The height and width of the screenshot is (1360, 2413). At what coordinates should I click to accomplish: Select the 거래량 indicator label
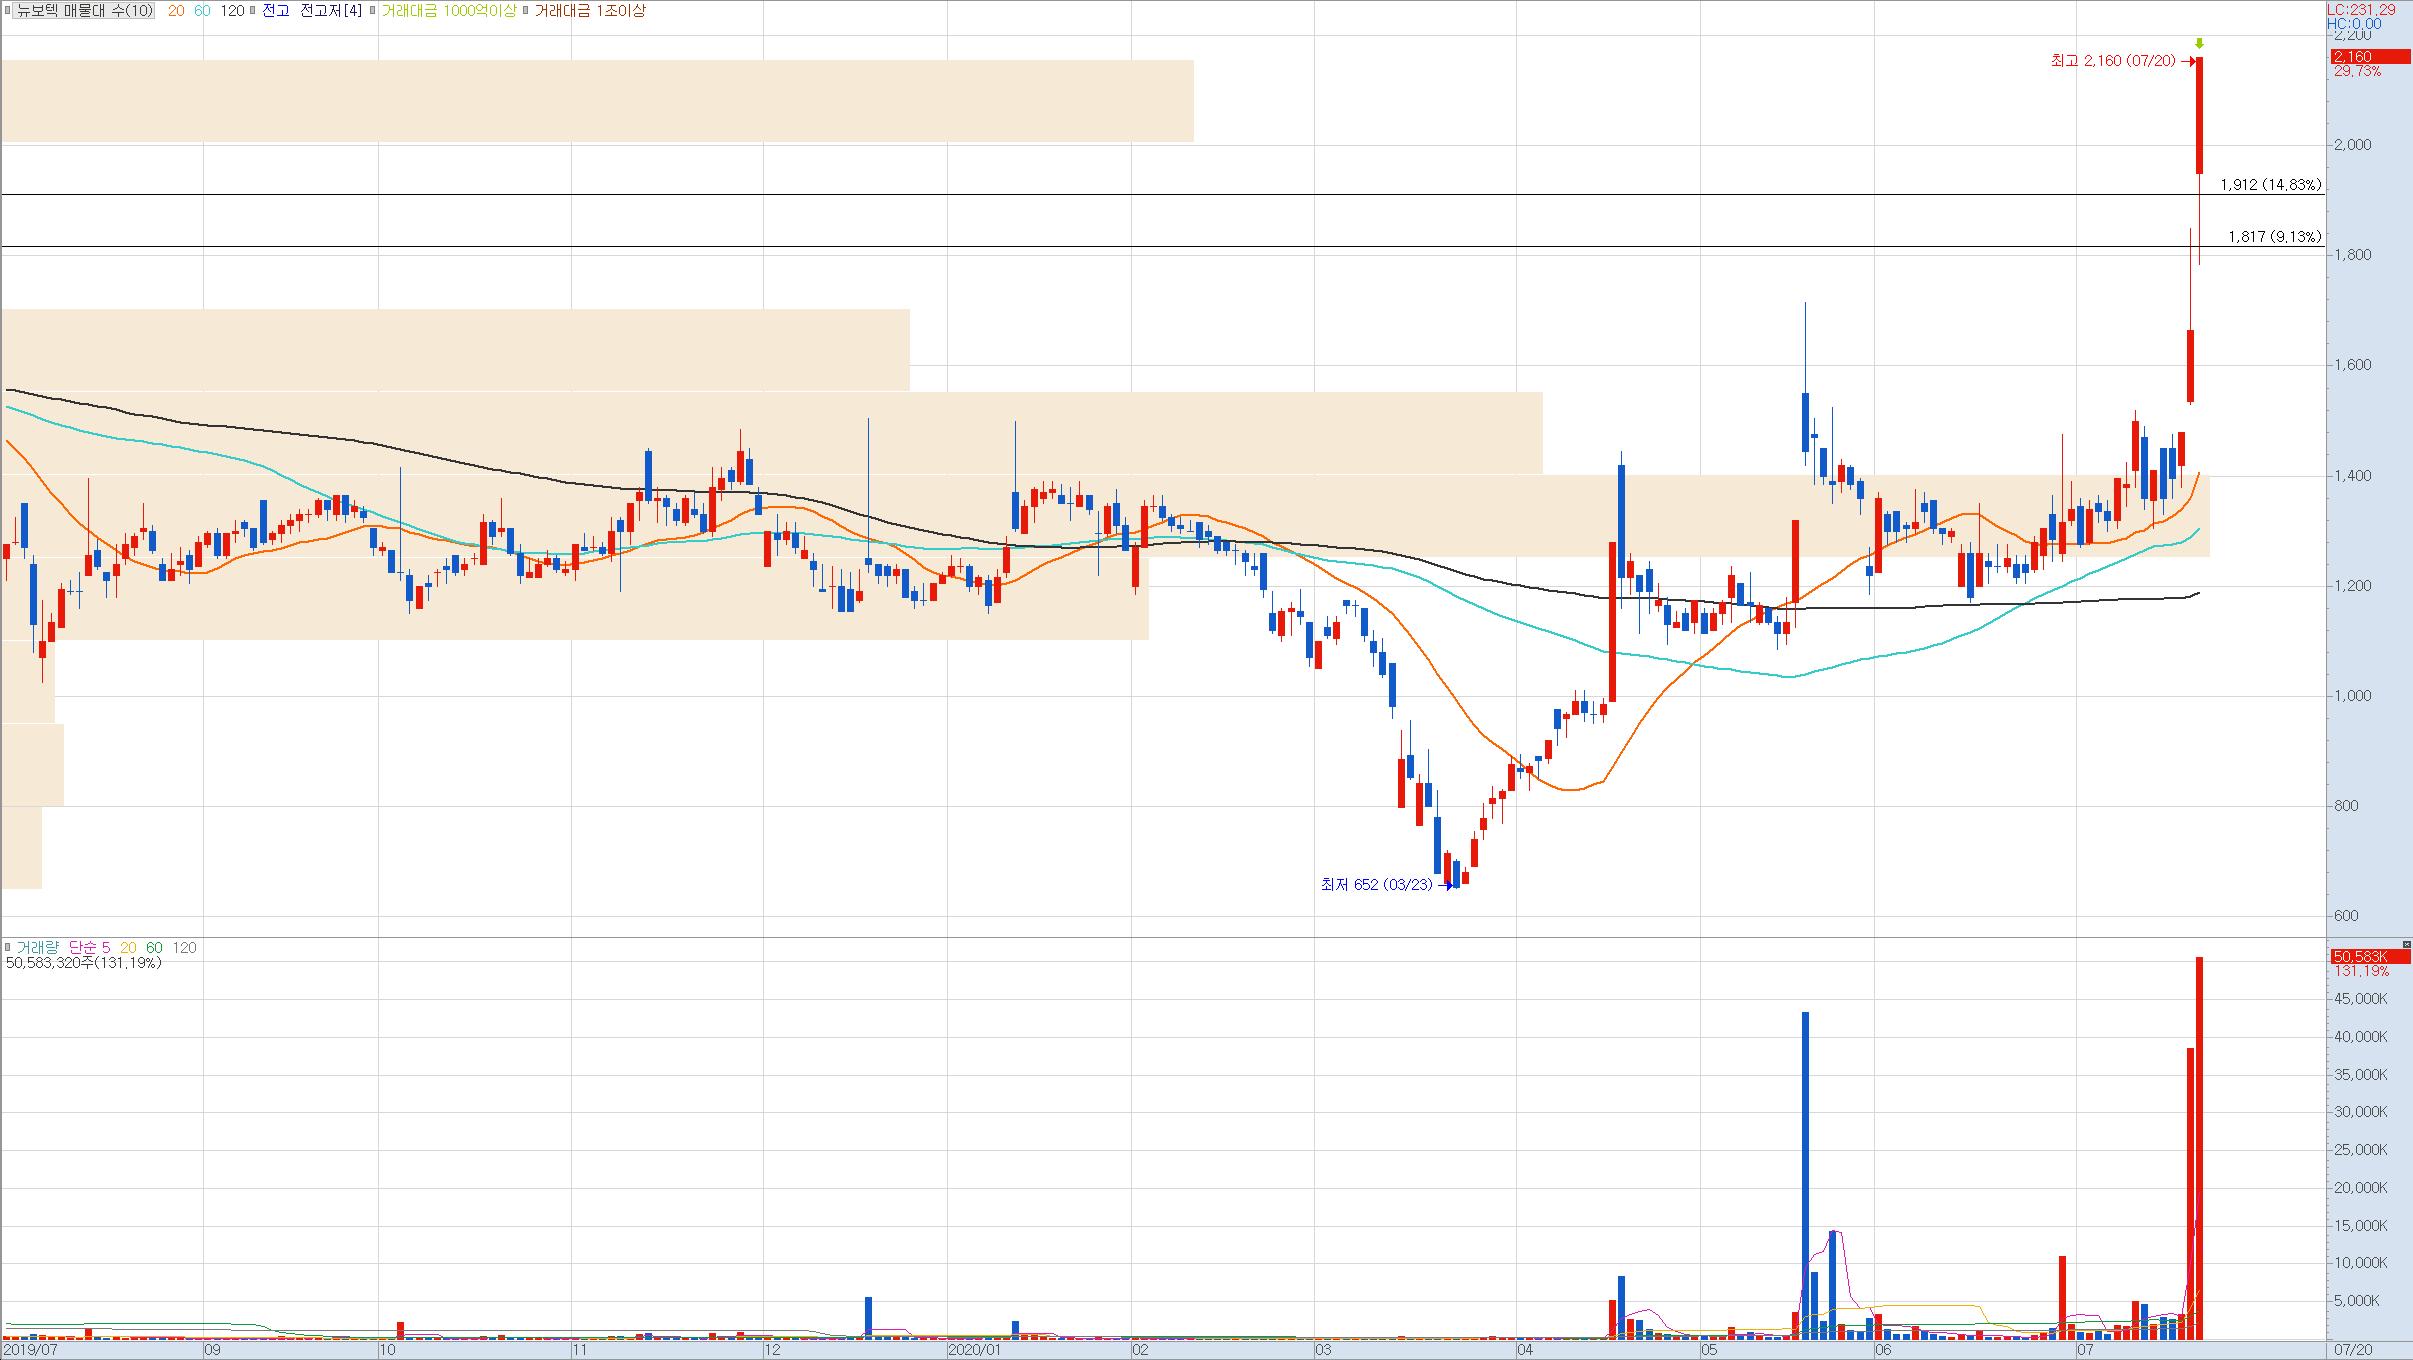(x=38, y=947)
